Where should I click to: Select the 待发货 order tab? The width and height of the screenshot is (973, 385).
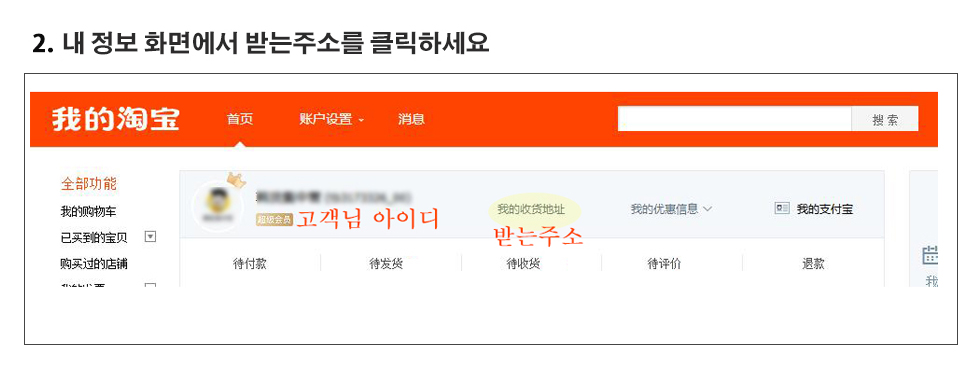tap(386, 264)
